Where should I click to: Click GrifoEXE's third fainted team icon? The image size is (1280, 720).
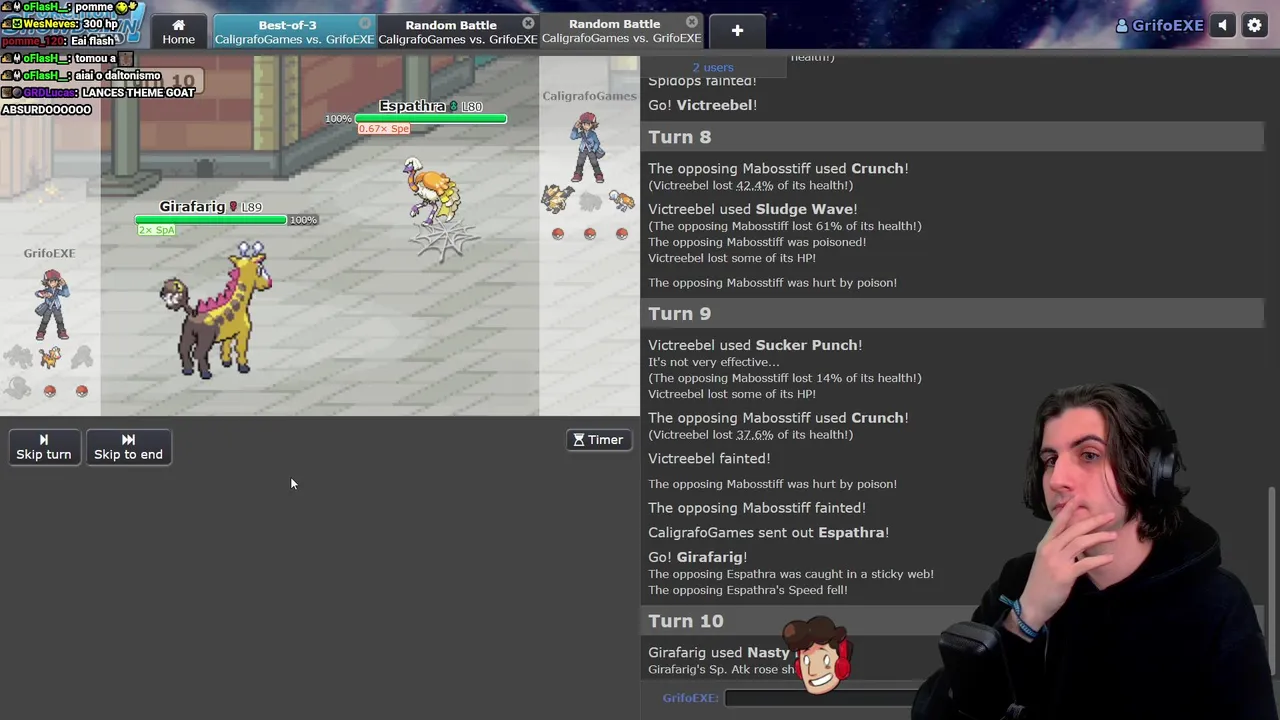click(81, 356)
